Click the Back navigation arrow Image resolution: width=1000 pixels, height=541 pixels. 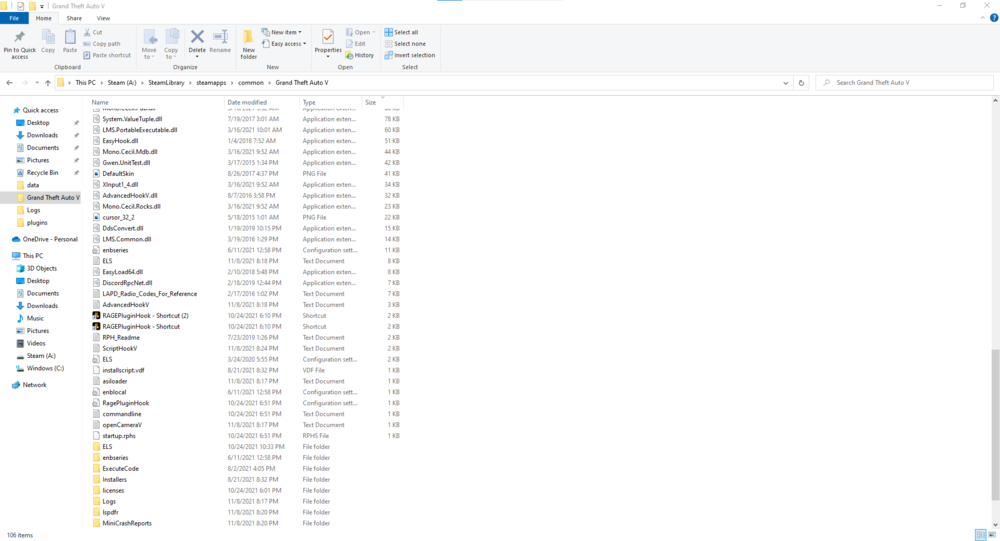tap(10, 82)
